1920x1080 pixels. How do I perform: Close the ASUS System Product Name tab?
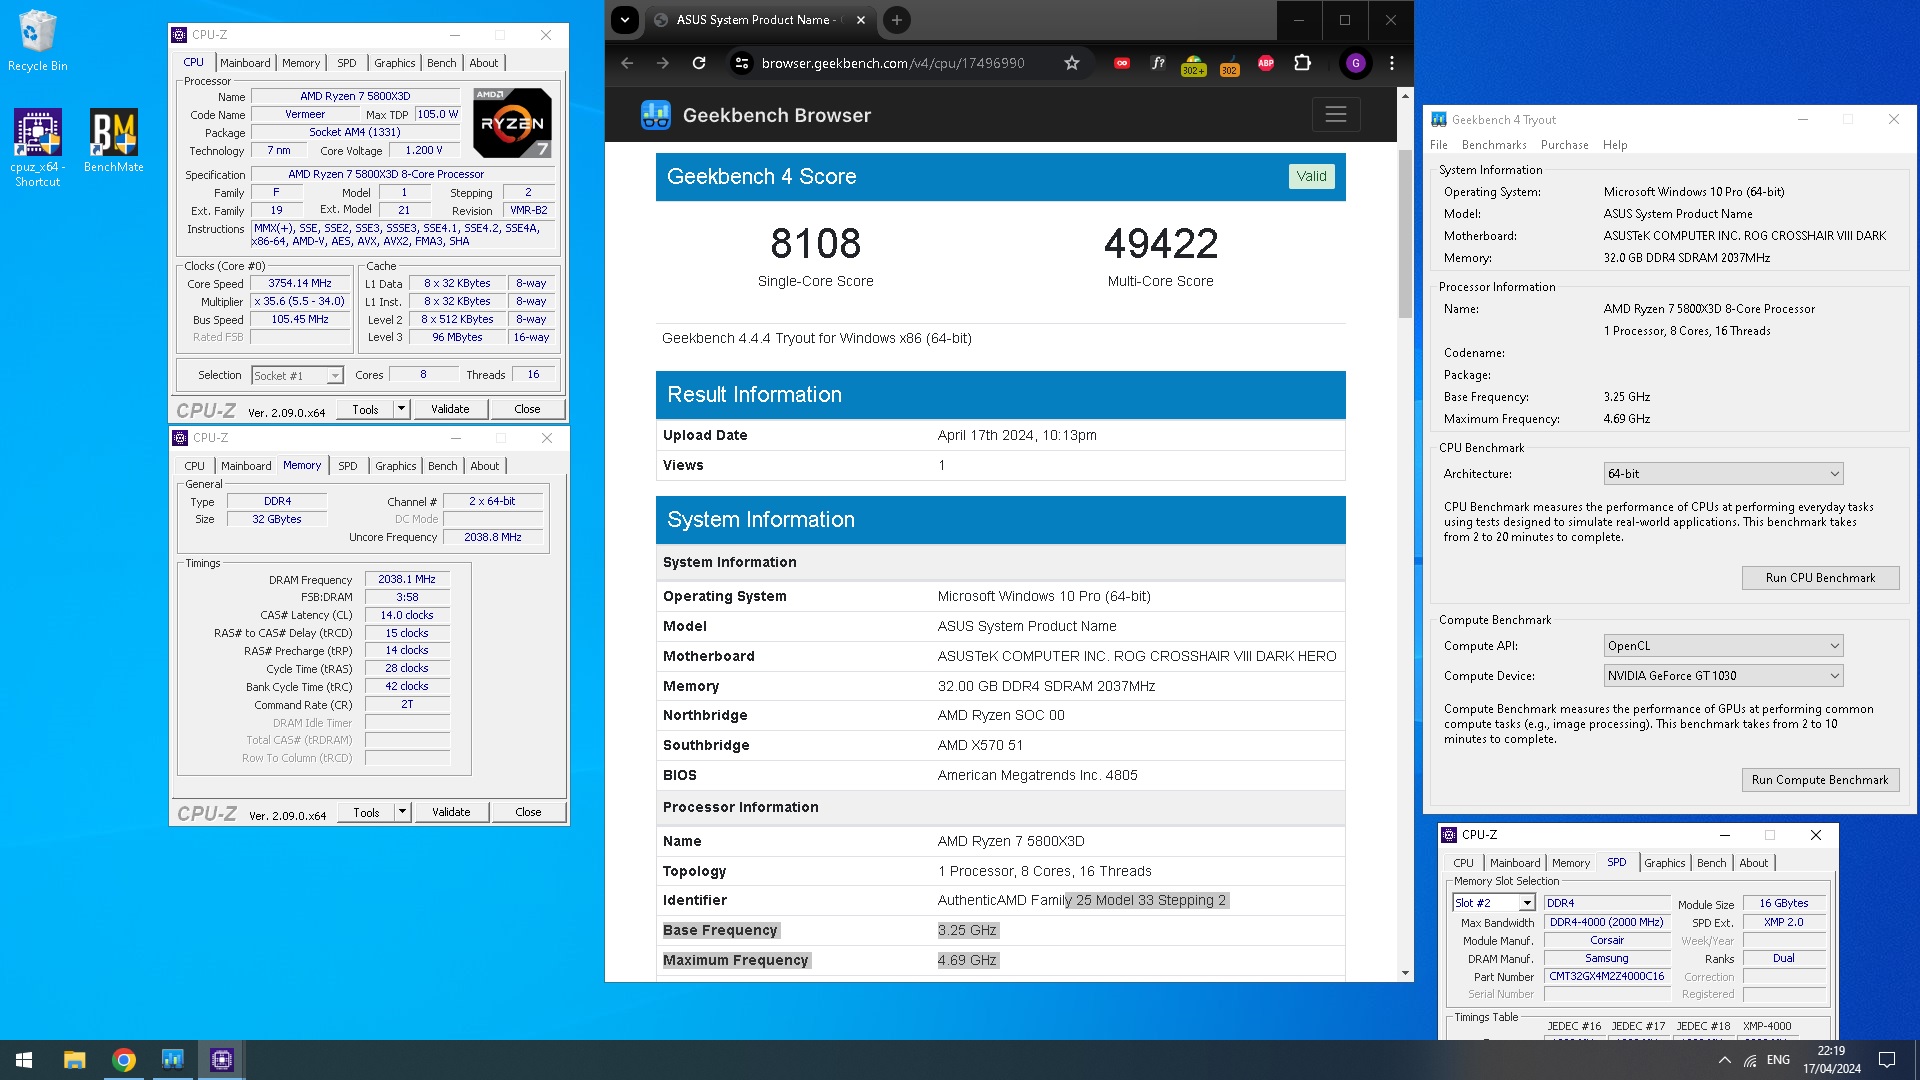861,20
